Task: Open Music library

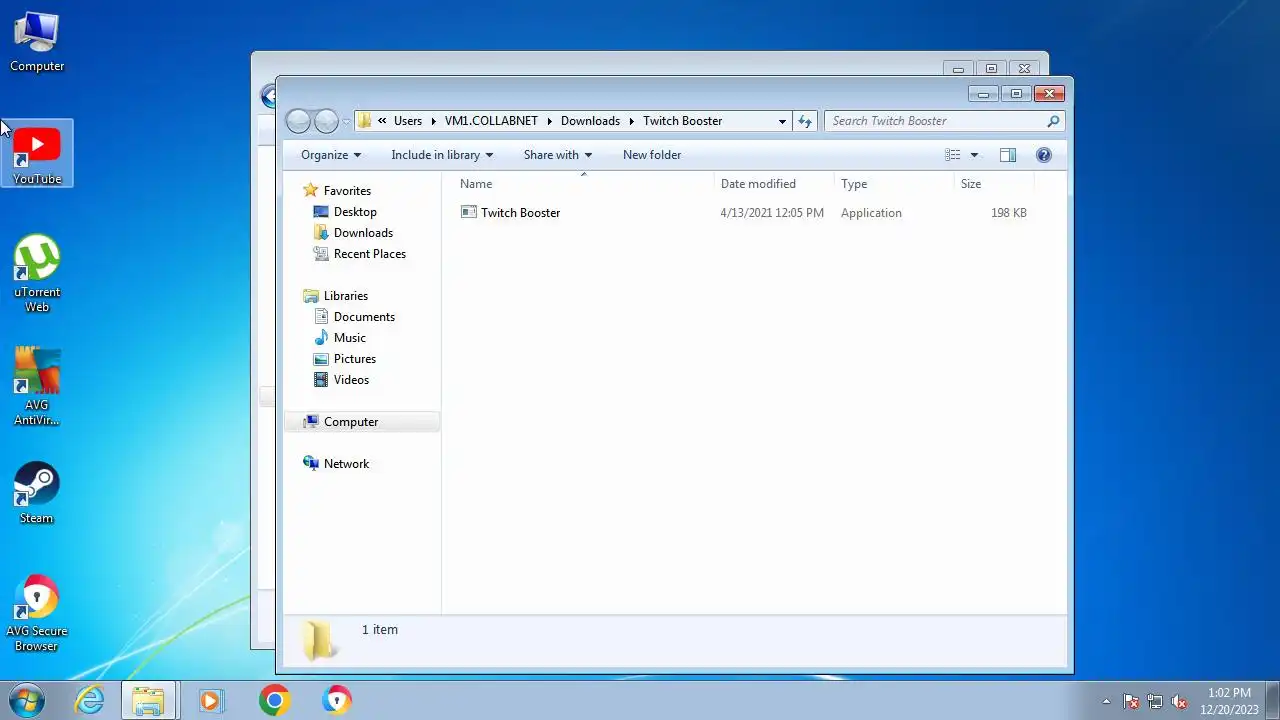Action: 349,338
